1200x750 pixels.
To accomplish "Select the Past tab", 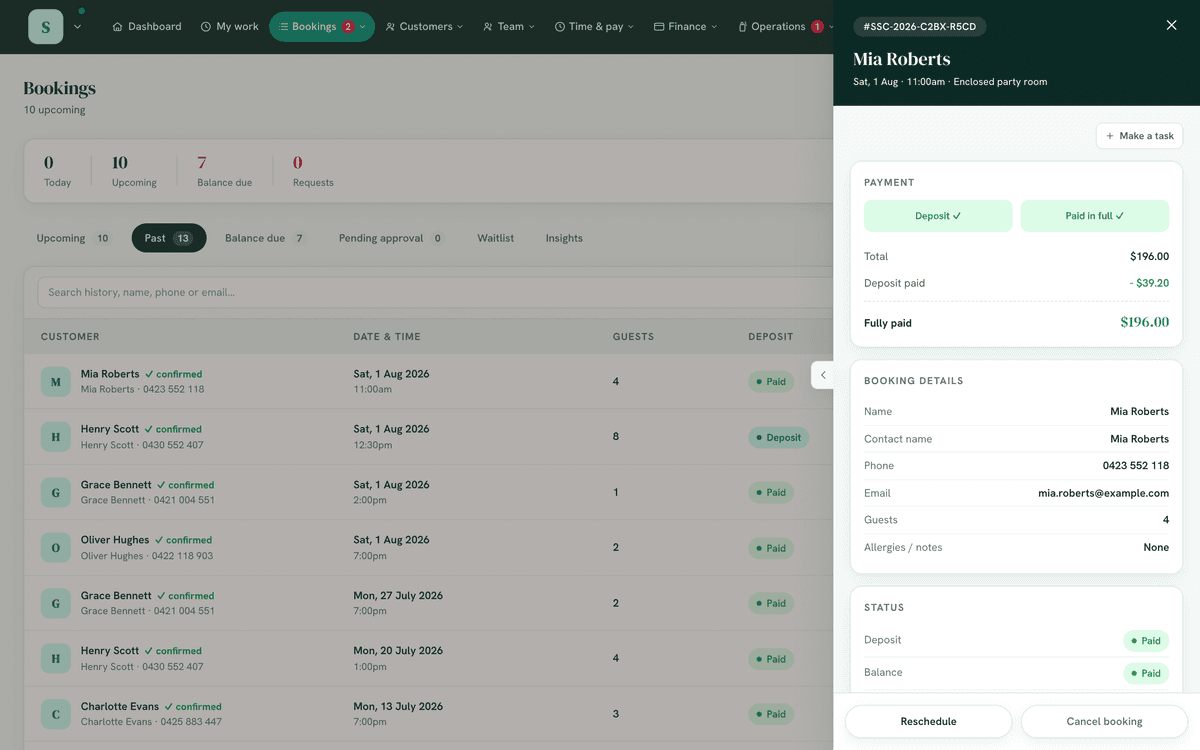I will pos(169,238).
